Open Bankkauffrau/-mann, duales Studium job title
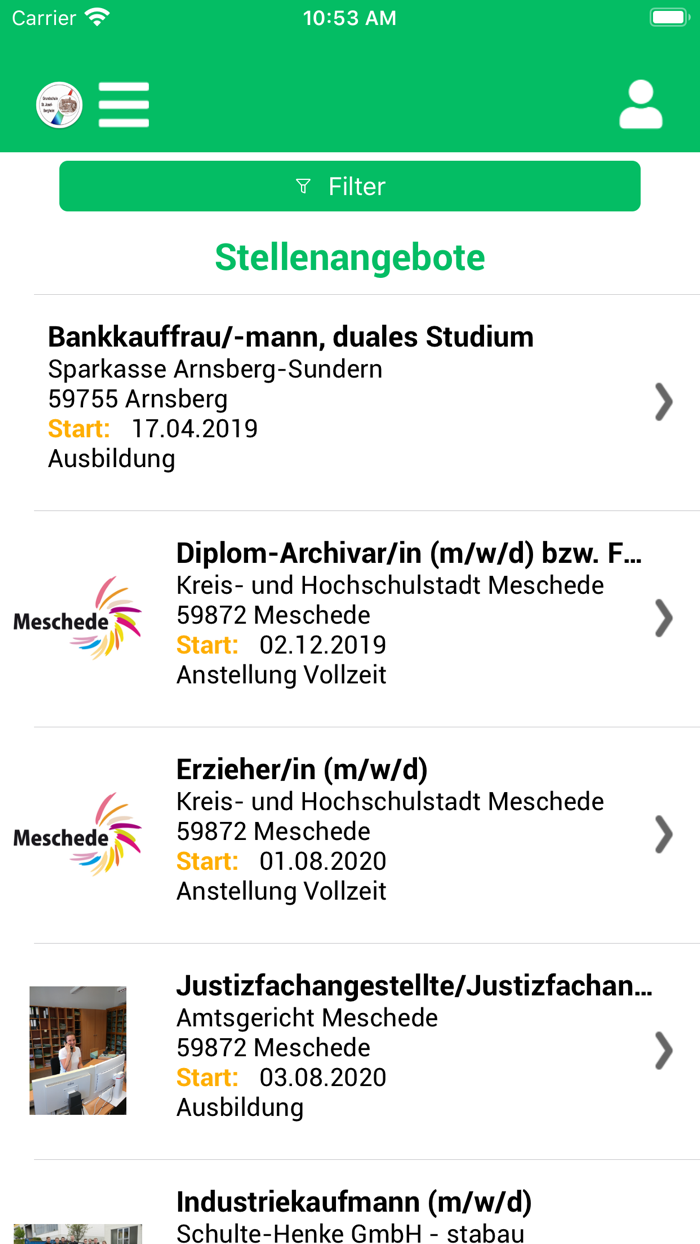Image resolution: width=700 pixels, height=1244 pixels. click(x=290, y=337)
